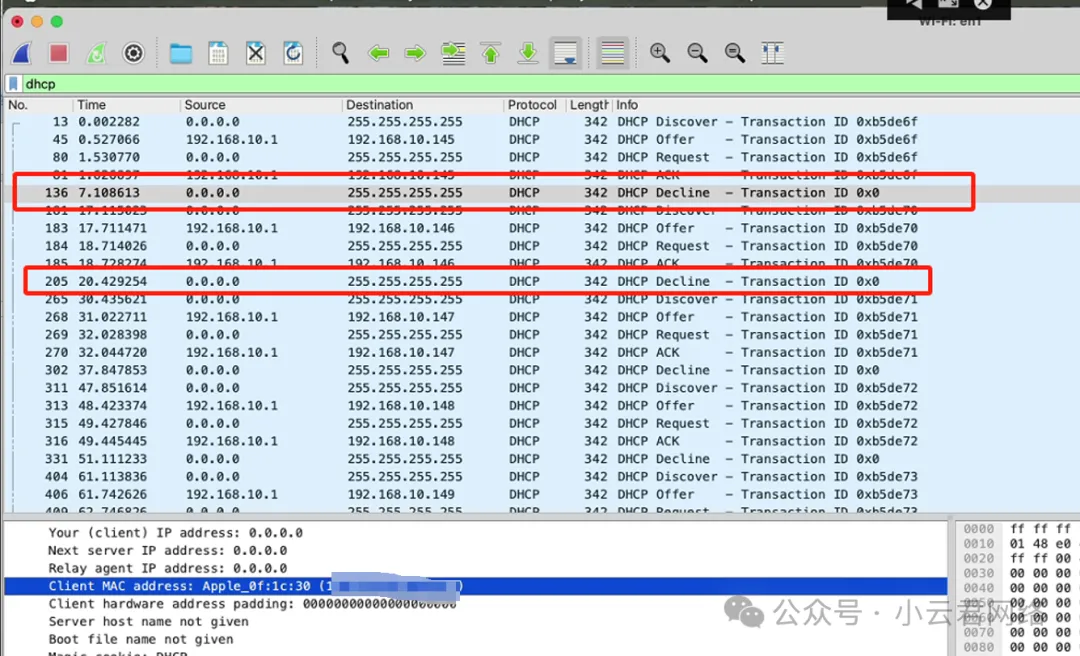1080x656 pixels.
Task: Stop the running packet capture
Action: 59,53
